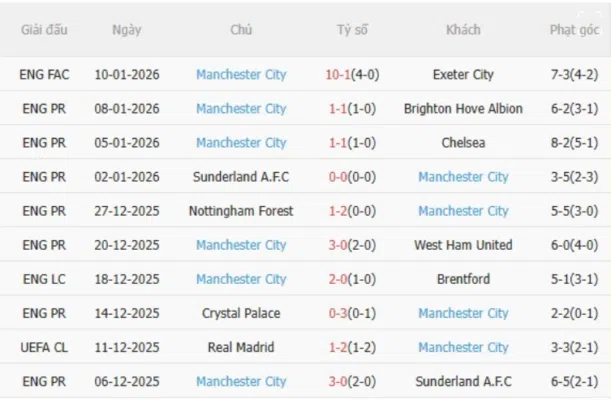Open the 0-0 score match details

(338, 177)
